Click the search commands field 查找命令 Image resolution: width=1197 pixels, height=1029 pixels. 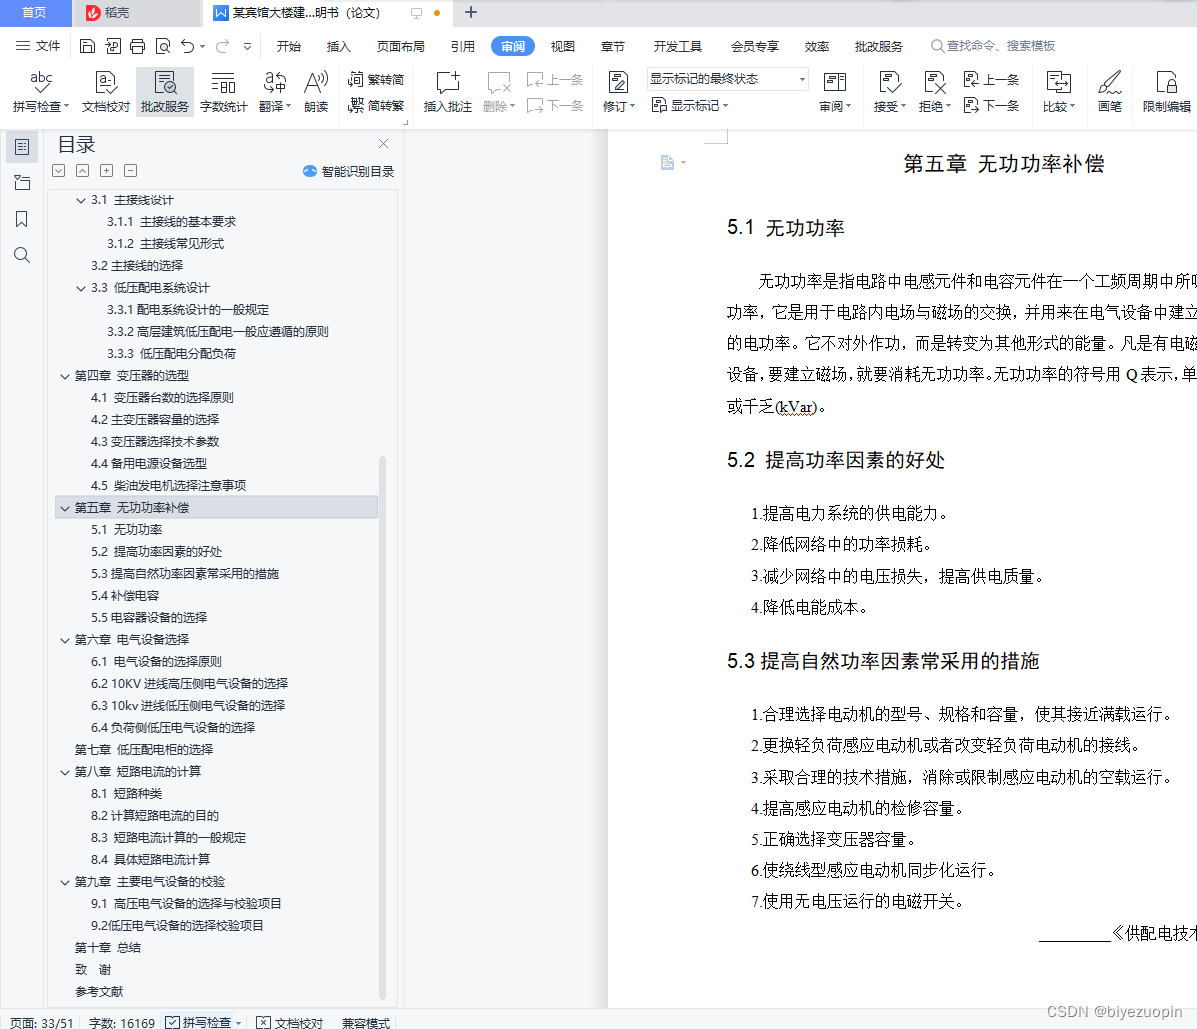click(x=993, y=46)
